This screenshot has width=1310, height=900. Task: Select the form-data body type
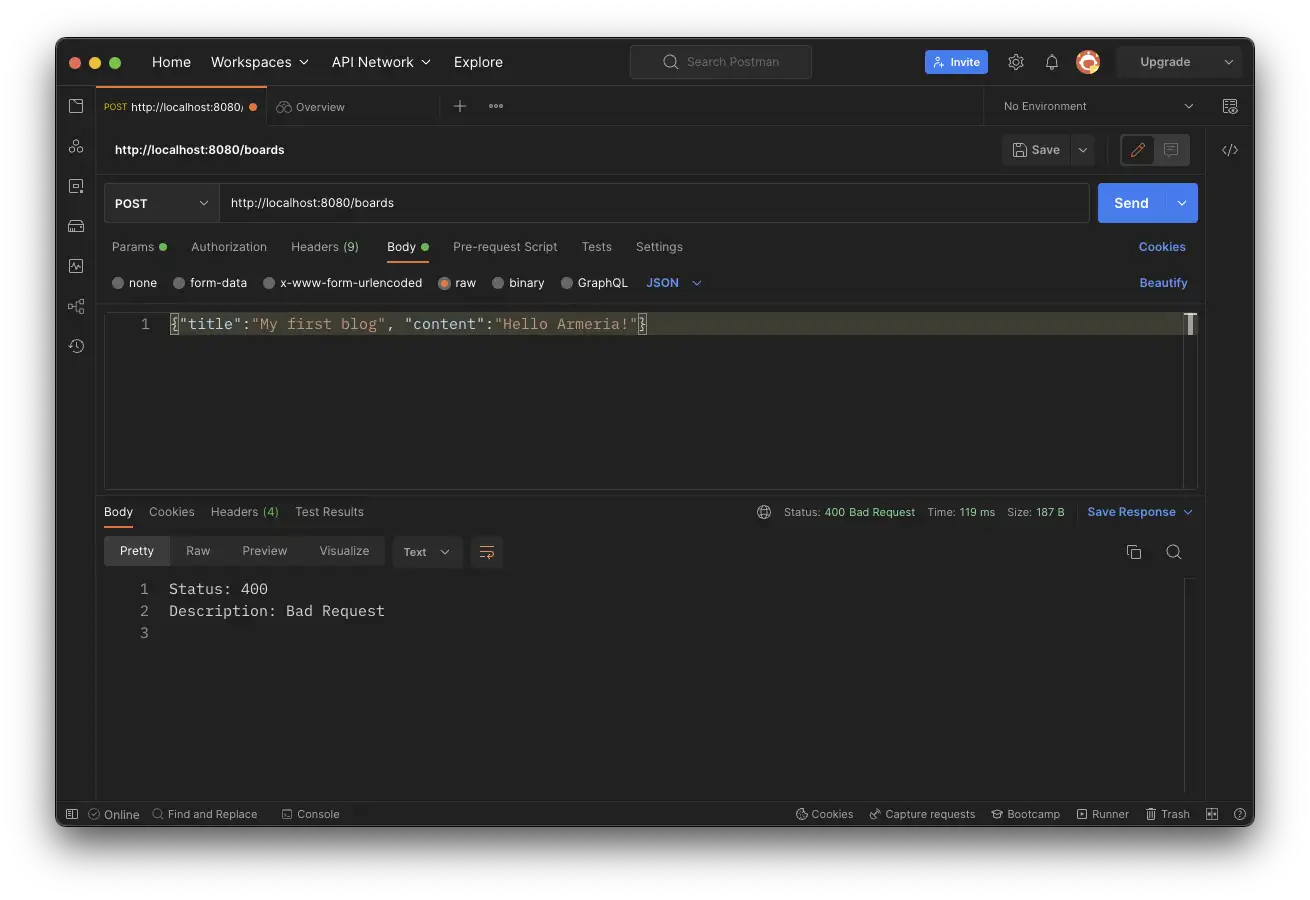tap(210, 283)
